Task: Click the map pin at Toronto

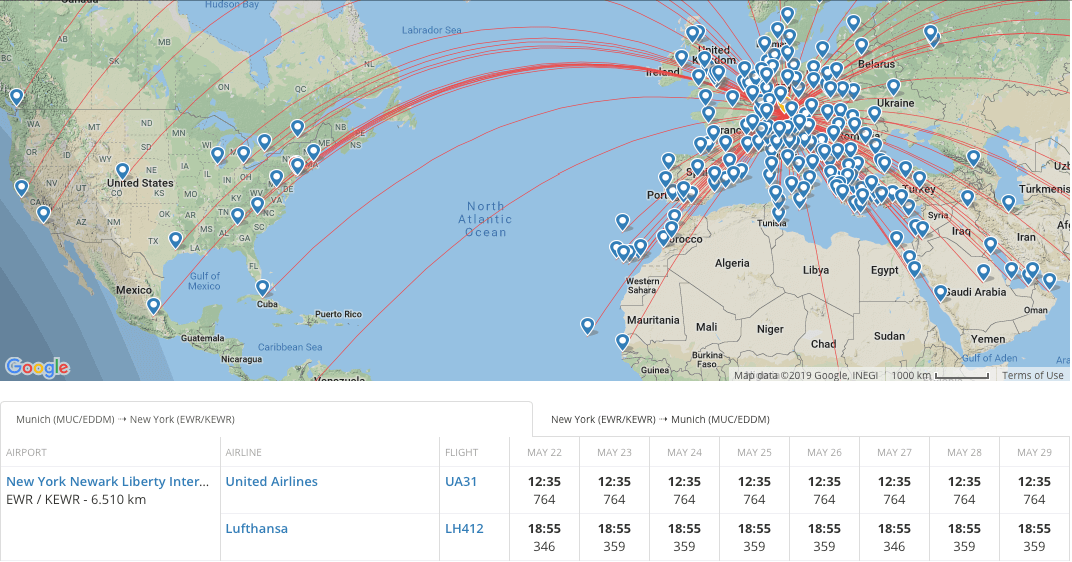Action: [265, 142]
